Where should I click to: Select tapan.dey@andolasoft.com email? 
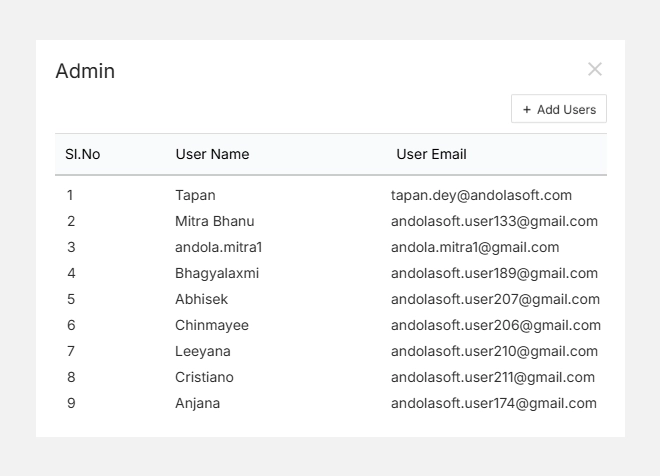click(481, 195)
